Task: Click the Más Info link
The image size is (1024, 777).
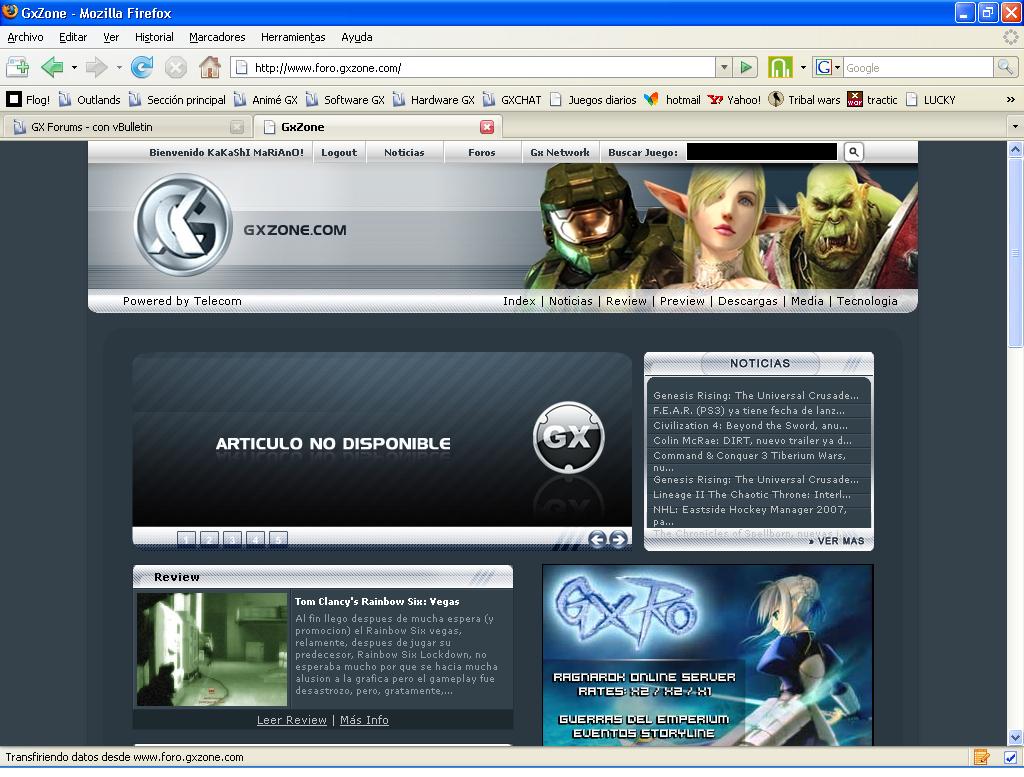Action: click(364, 720)
